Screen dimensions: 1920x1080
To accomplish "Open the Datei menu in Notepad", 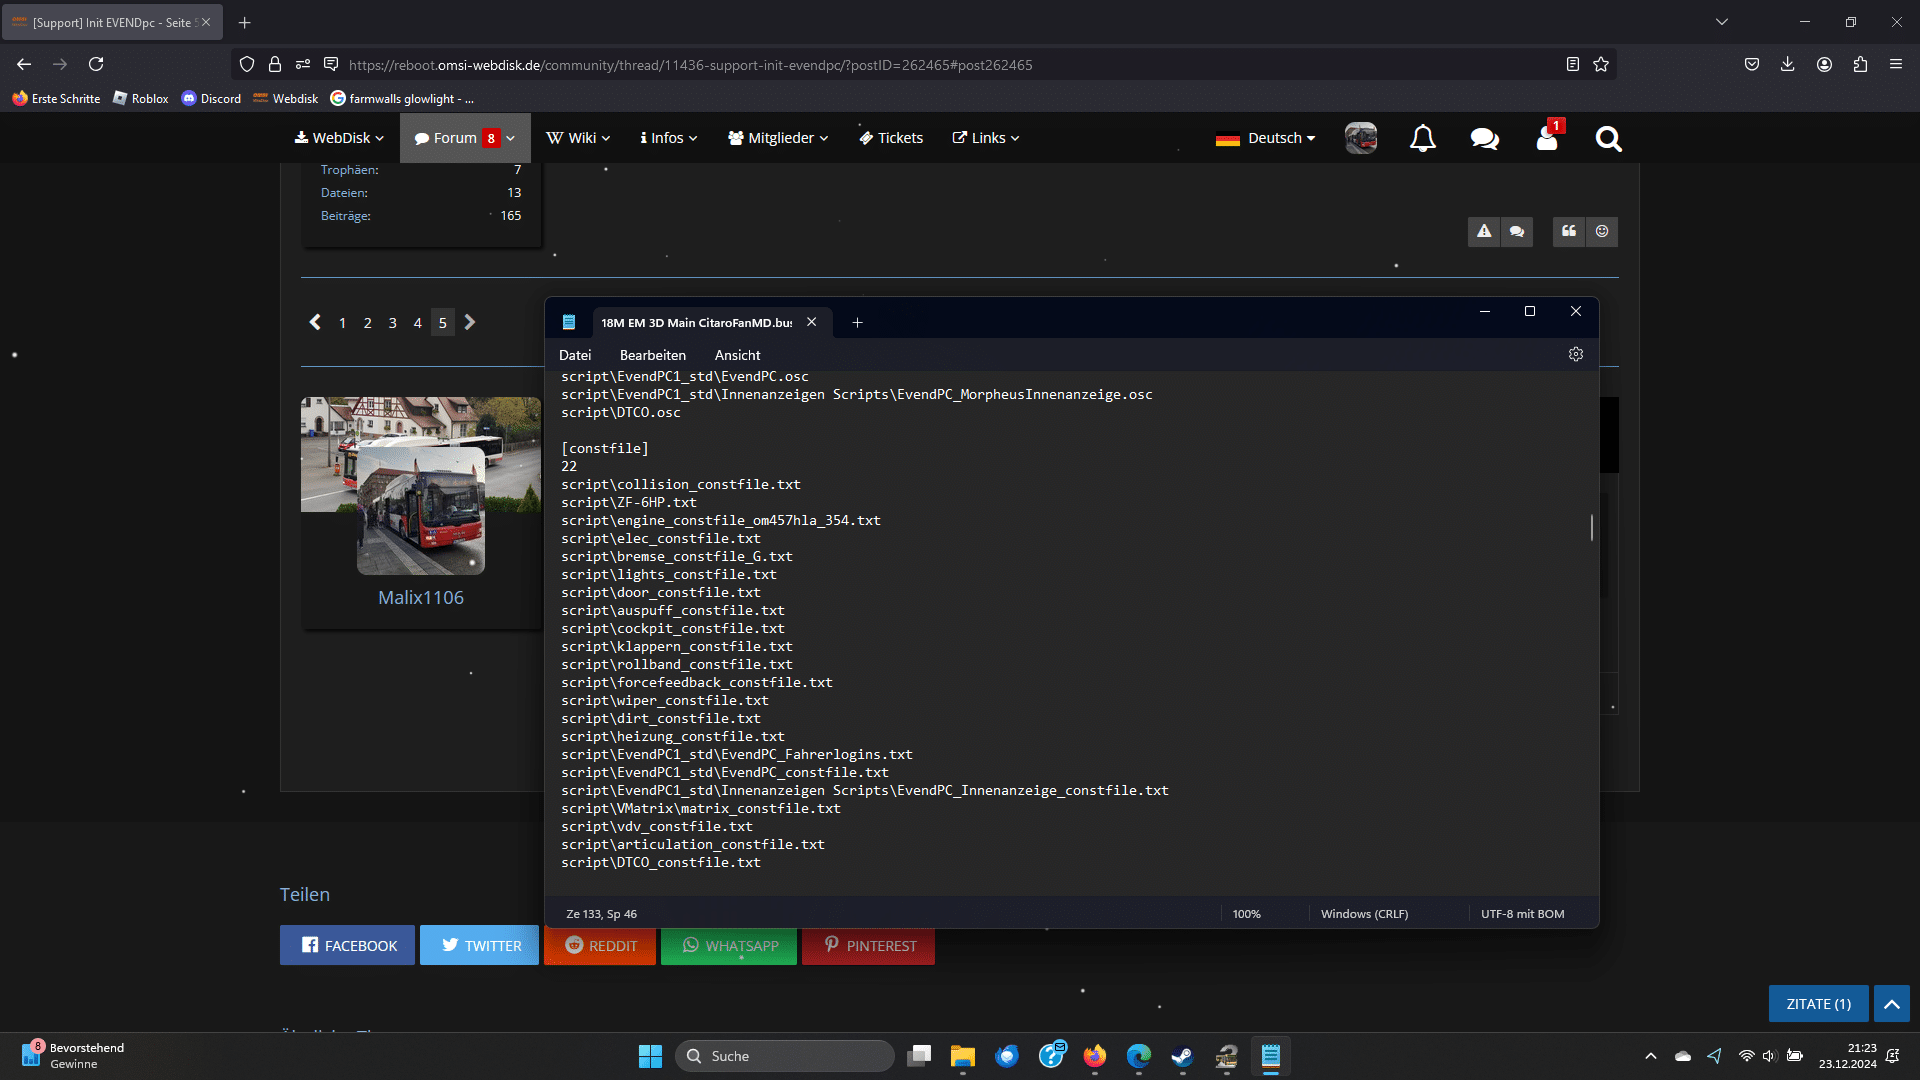I will point(575,355).
